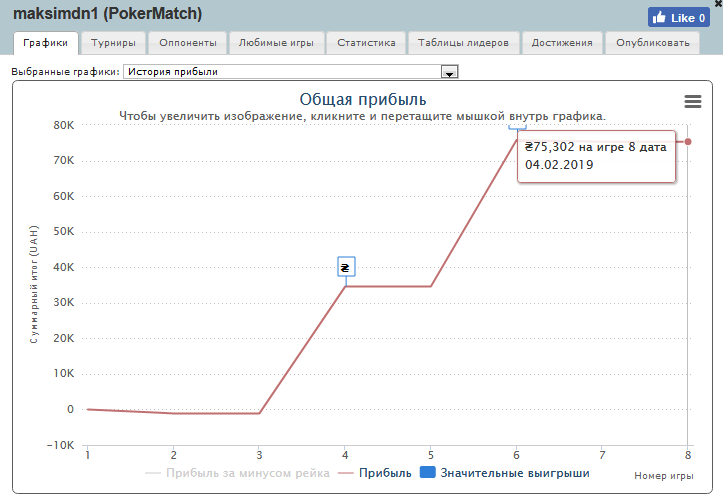Open the Турниры tab

(x=113, y=43)
